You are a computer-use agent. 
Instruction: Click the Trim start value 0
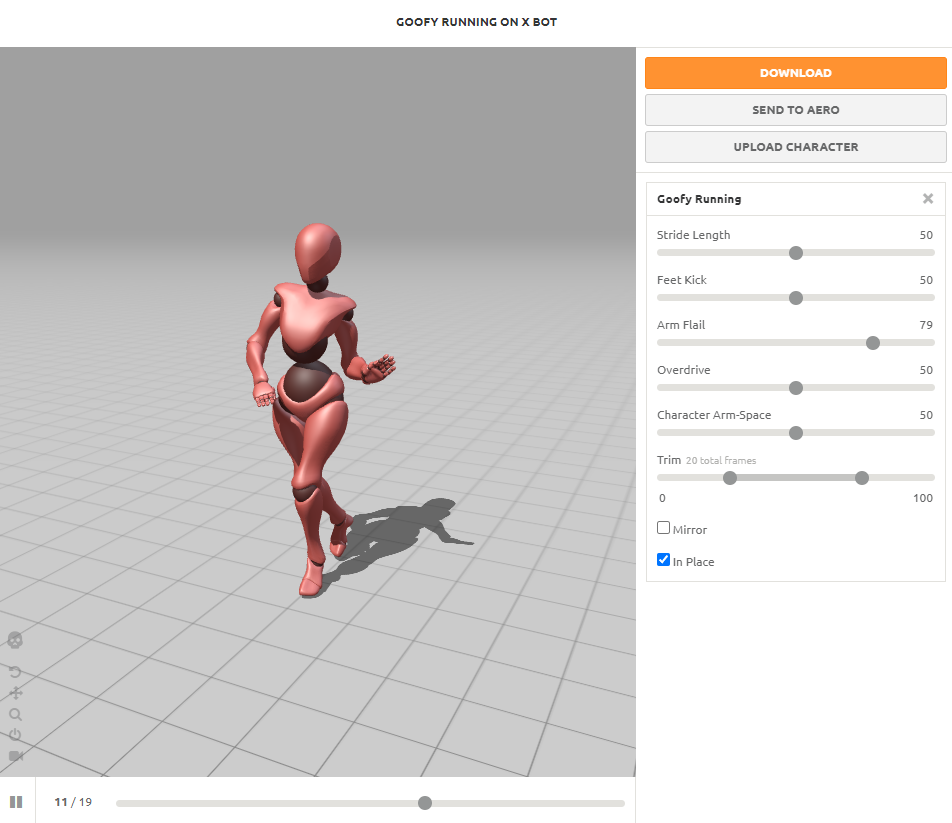point(662,498)
